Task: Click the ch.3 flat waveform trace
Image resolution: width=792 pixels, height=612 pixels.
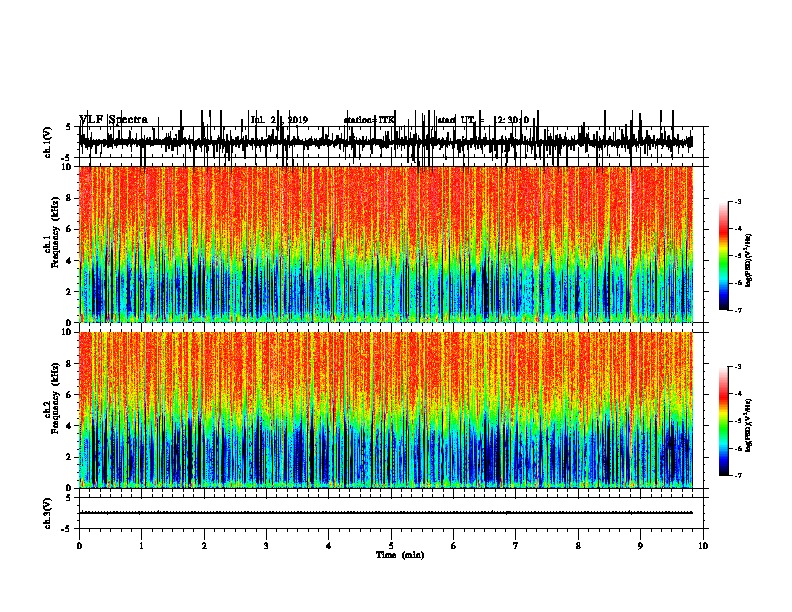Action: 385,513
